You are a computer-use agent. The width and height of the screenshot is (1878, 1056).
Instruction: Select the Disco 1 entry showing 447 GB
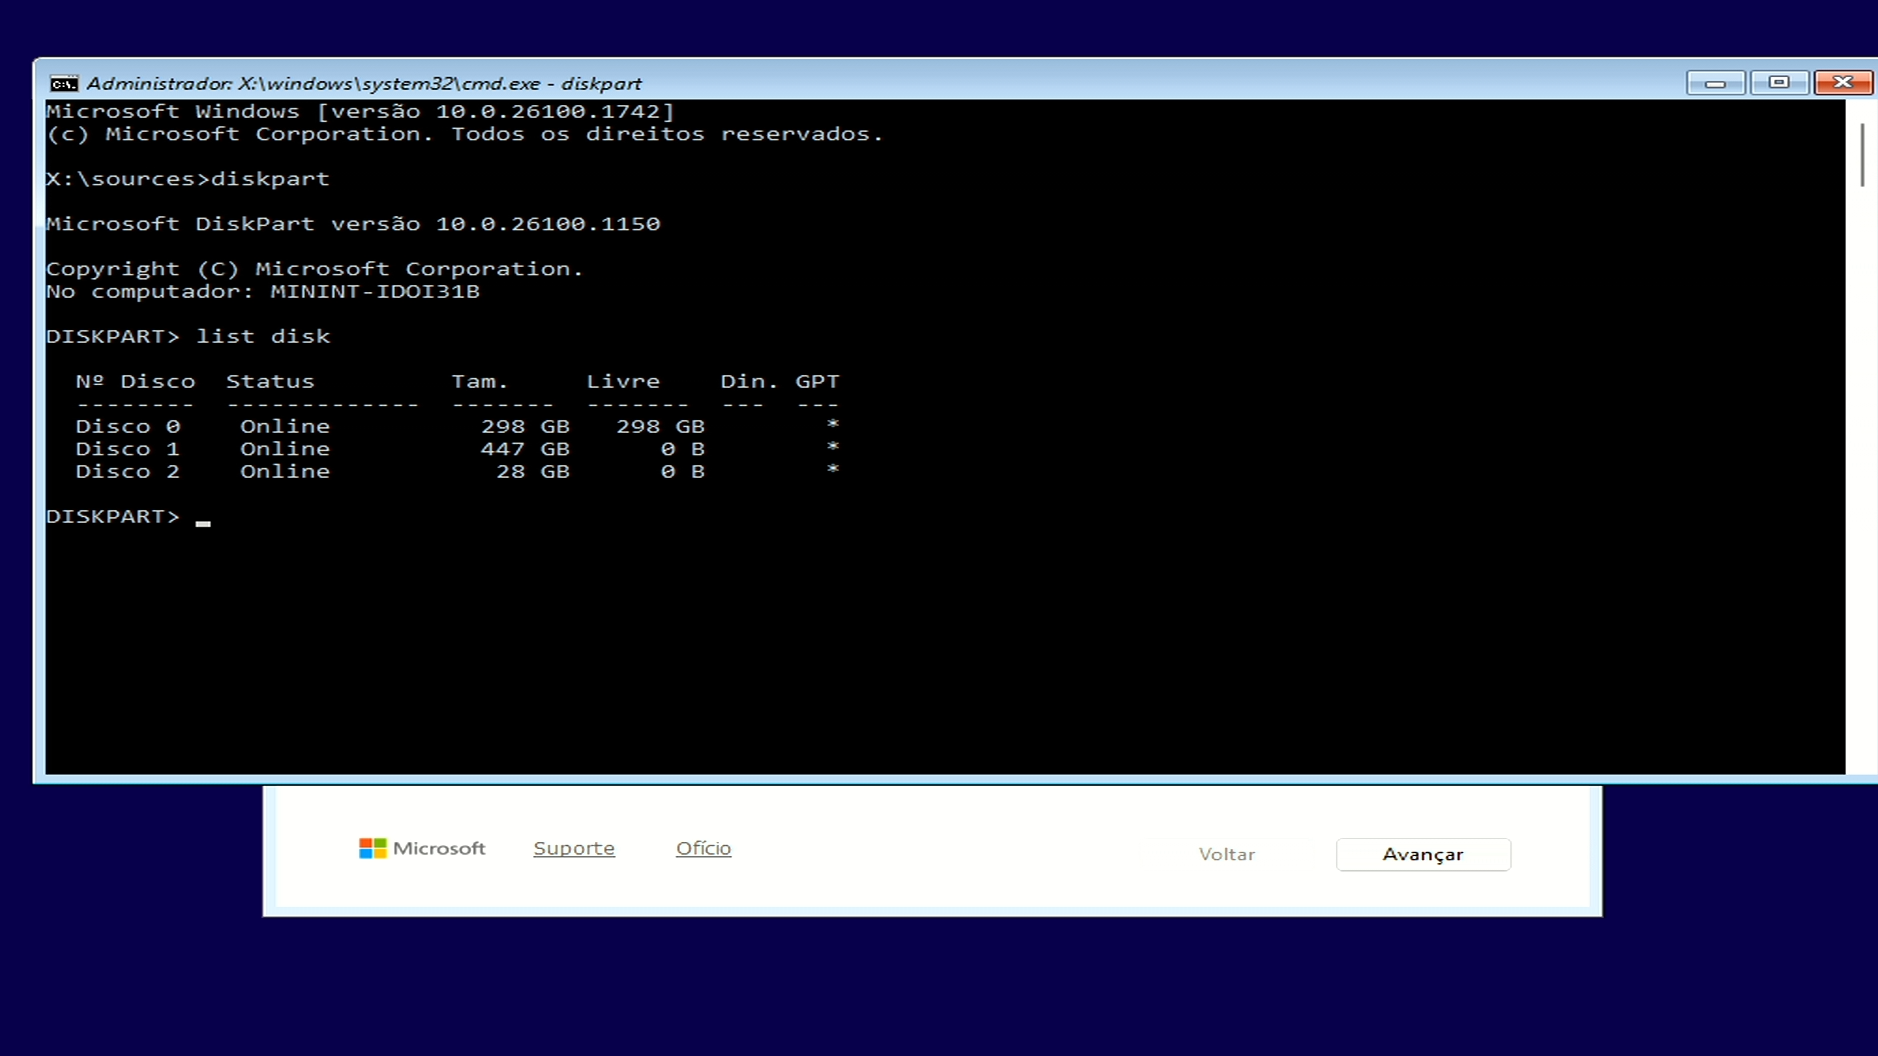128,448
